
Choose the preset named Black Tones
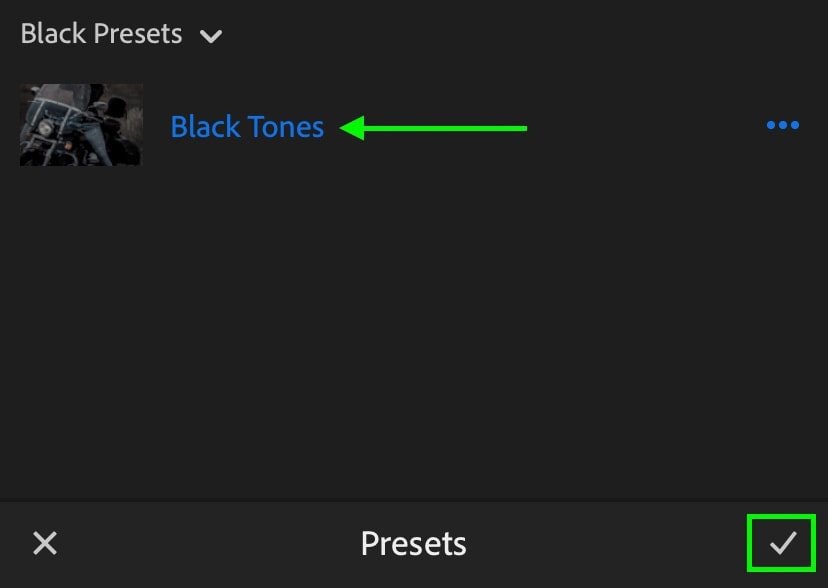click(247, 127)
